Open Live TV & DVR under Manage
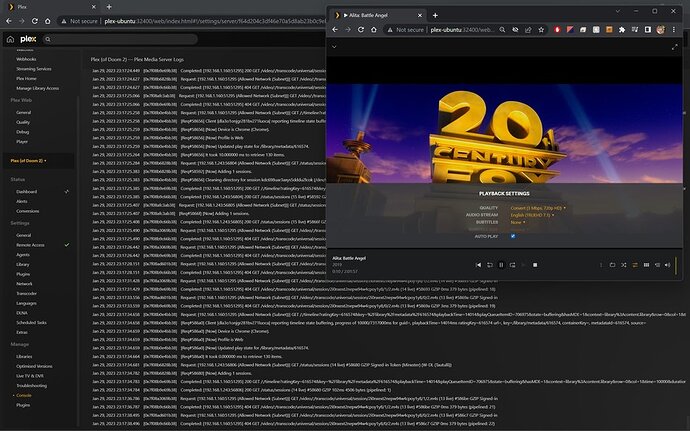The image size is (690, 431). tap(29, 376)
